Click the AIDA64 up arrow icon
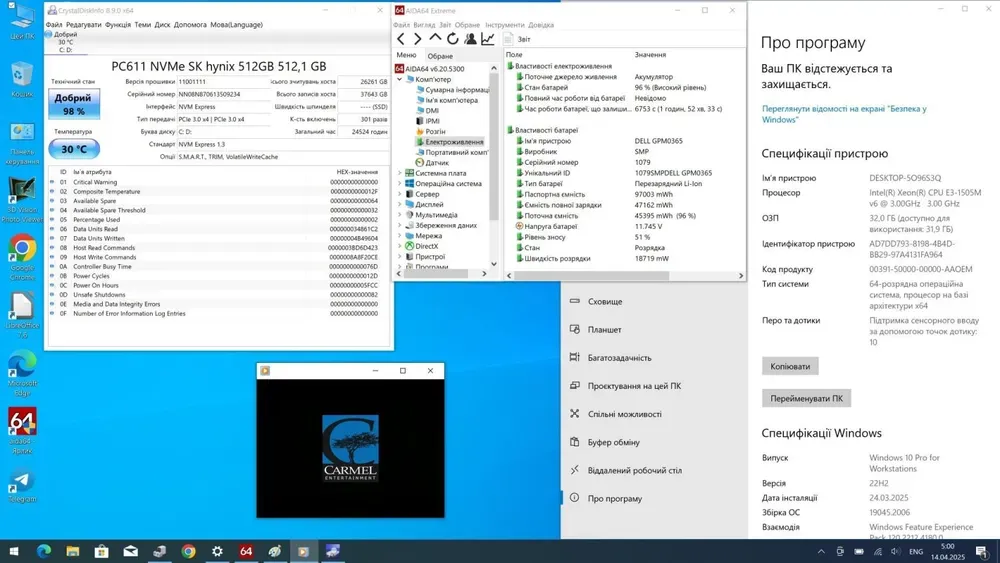 click(x=435, y=39)
